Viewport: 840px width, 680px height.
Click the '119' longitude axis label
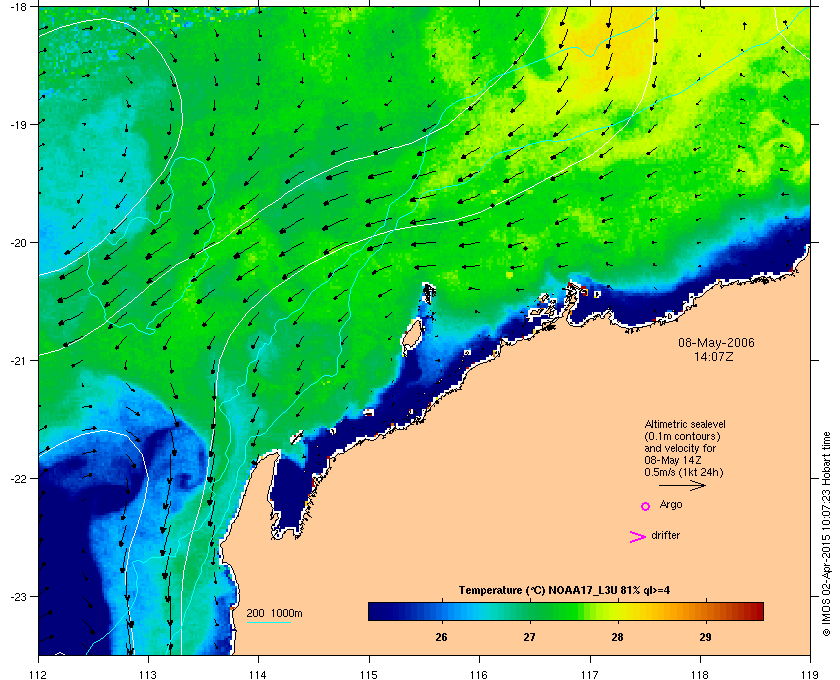click(x=809, y=675)
